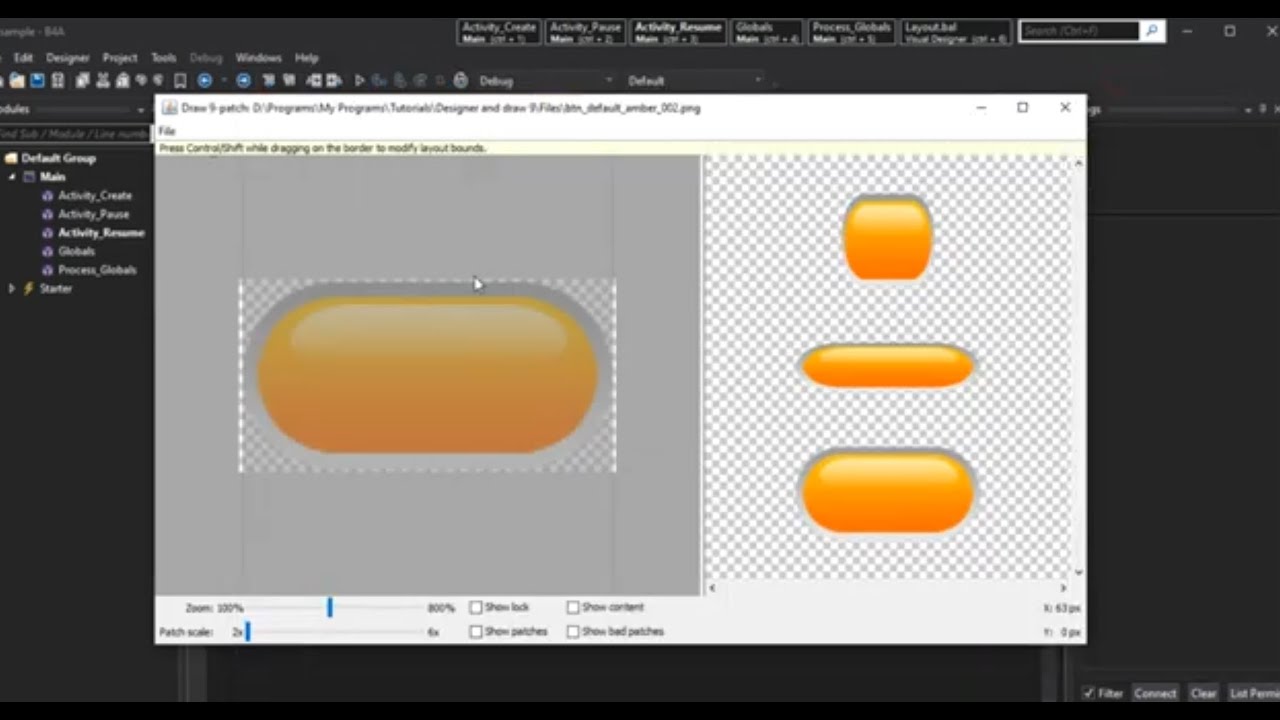Click the blue Navigate Backward circle icon
The image size is (1280, 720).
pos(204,80)
